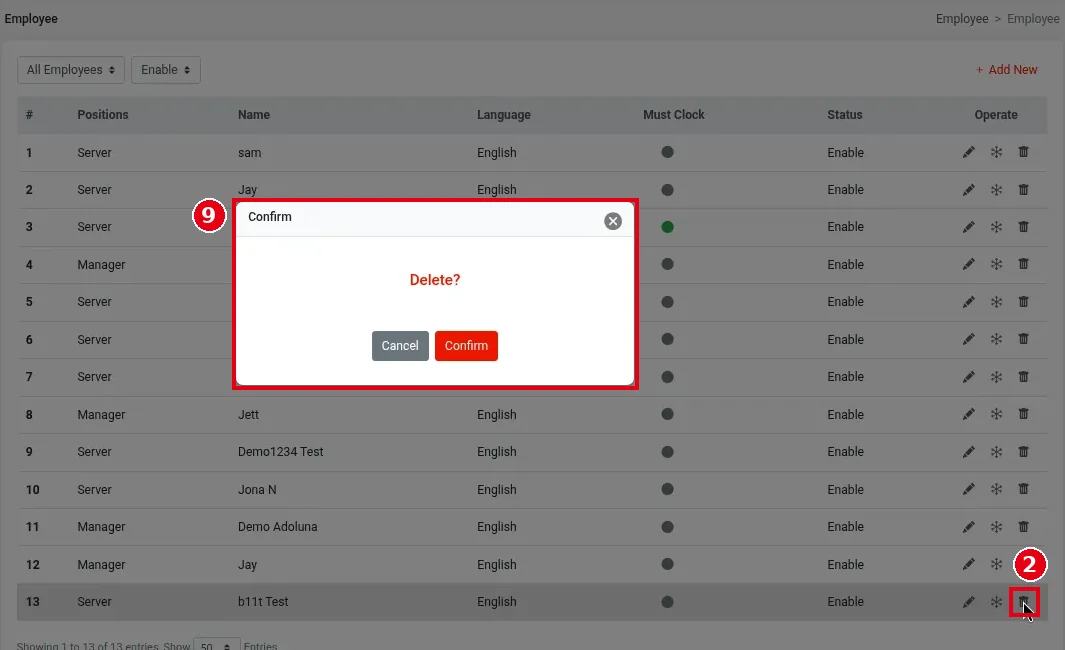
Task: Click the trash icon for Demo1234 Test
Action: click(1024, 452)
